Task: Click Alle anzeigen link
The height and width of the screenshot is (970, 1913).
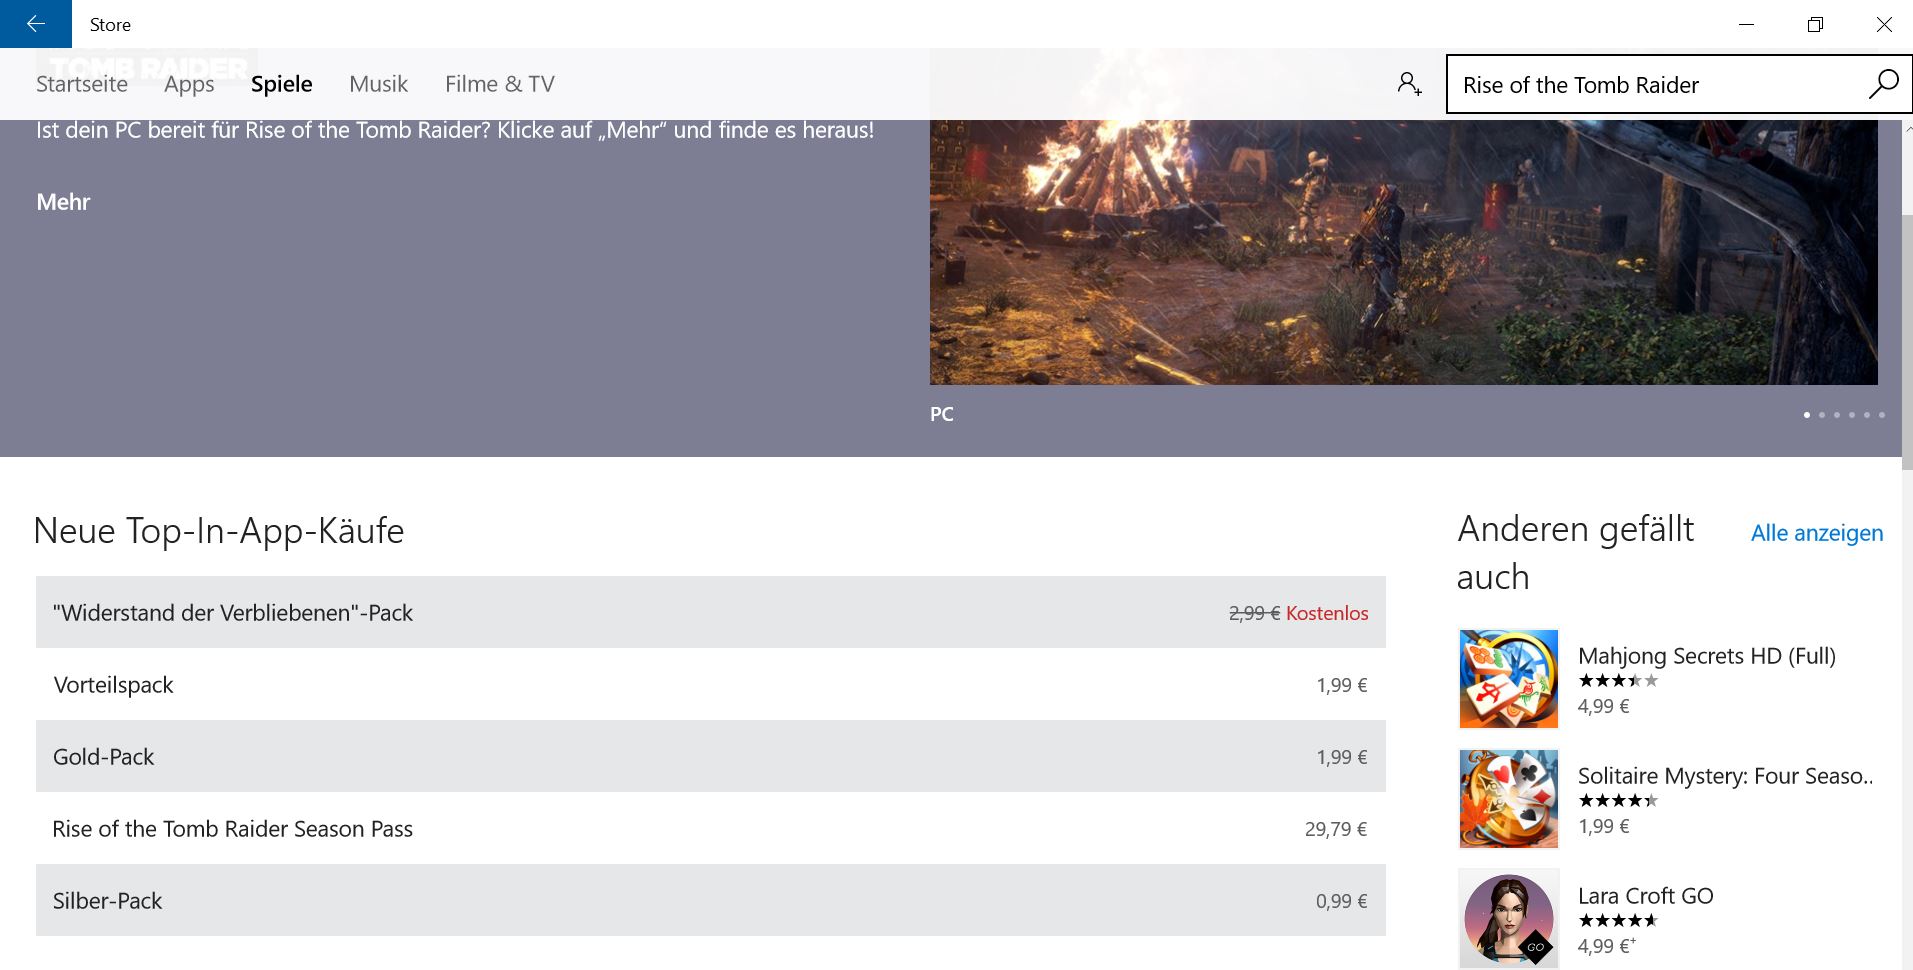Action: point(1817,533)
